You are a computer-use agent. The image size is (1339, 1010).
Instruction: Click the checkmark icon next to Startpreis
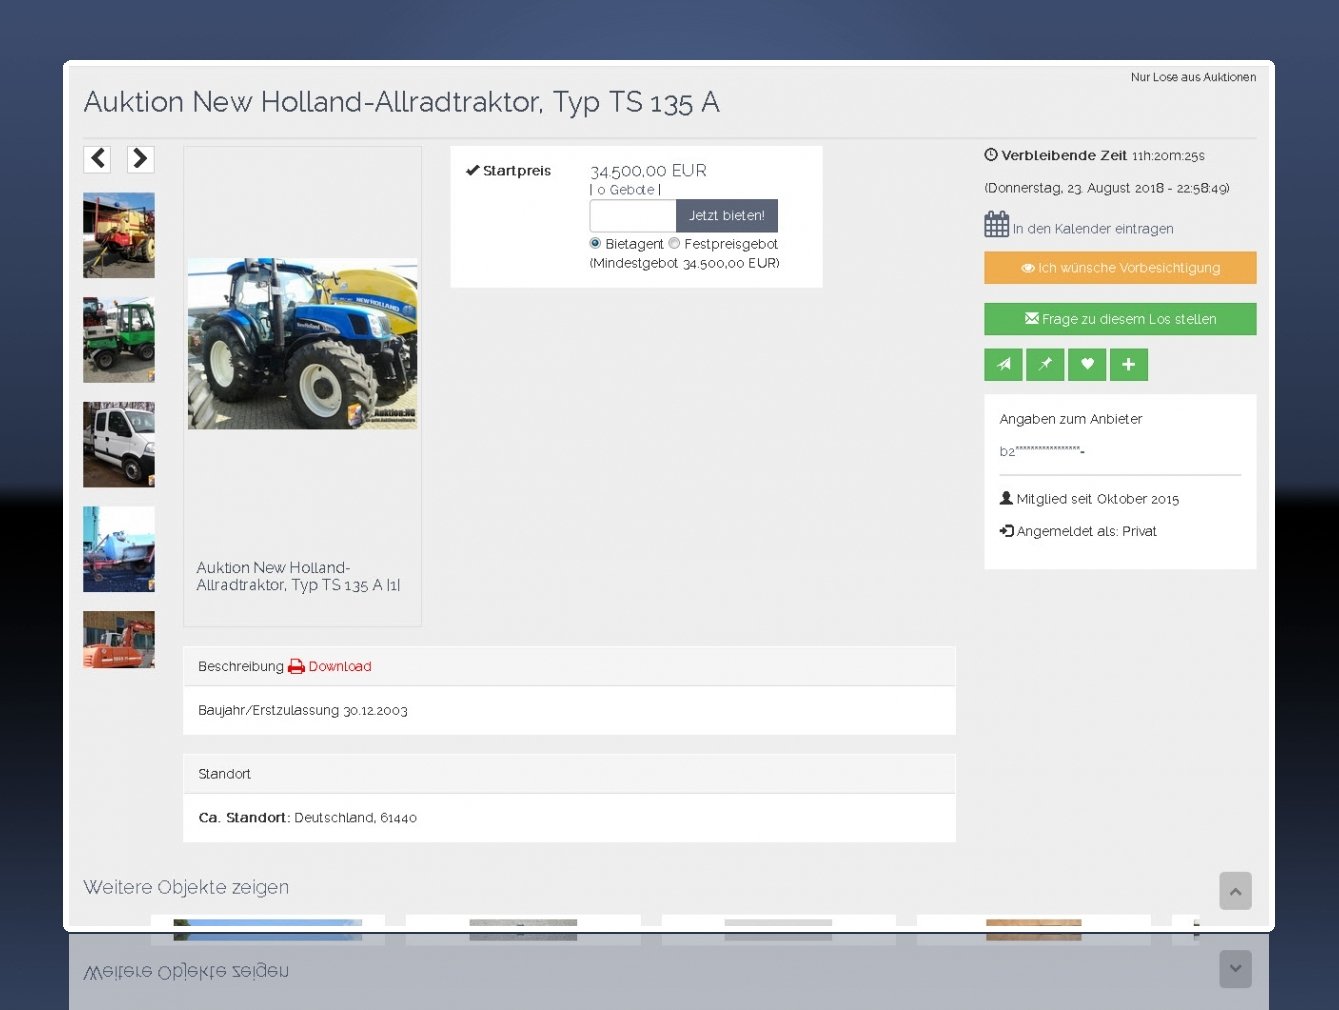tap(472, 171)
